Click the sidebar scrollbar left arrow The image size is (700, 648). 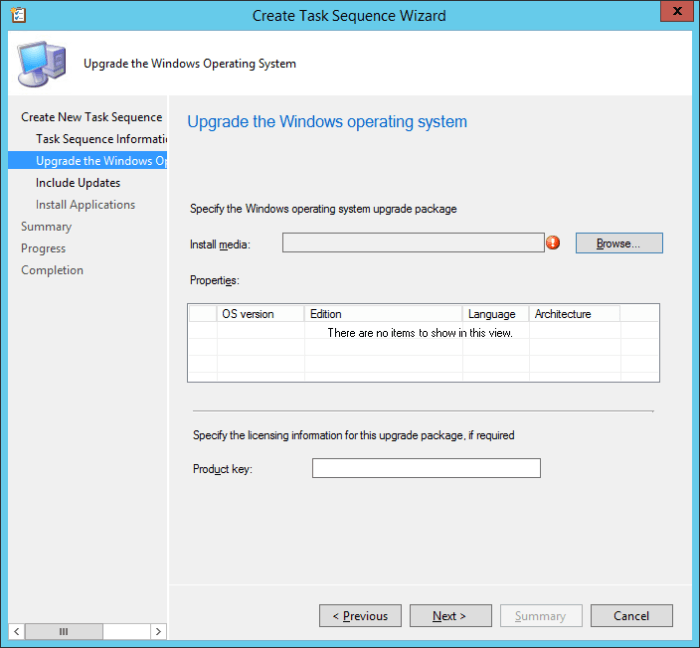[17, 631]
